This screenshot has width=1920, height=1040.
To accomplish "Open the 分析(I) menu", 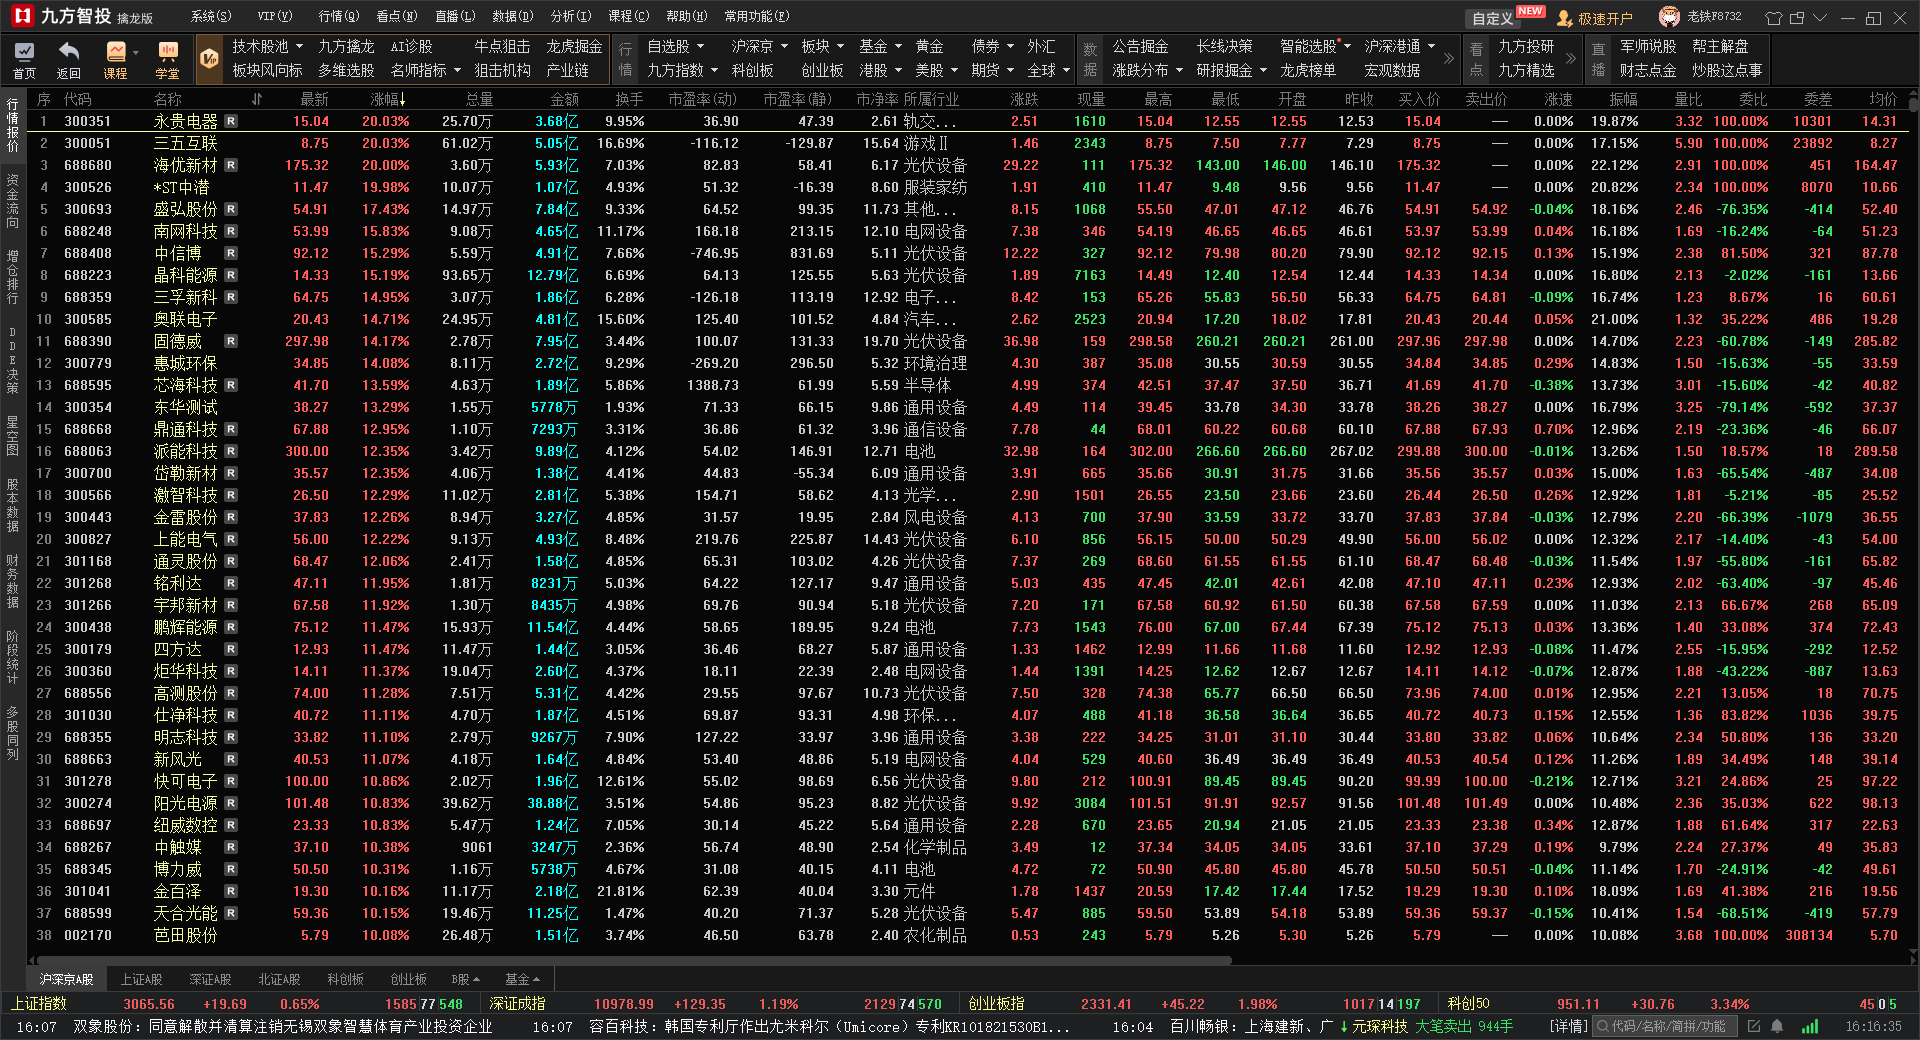I will click(x=571, y=16).
